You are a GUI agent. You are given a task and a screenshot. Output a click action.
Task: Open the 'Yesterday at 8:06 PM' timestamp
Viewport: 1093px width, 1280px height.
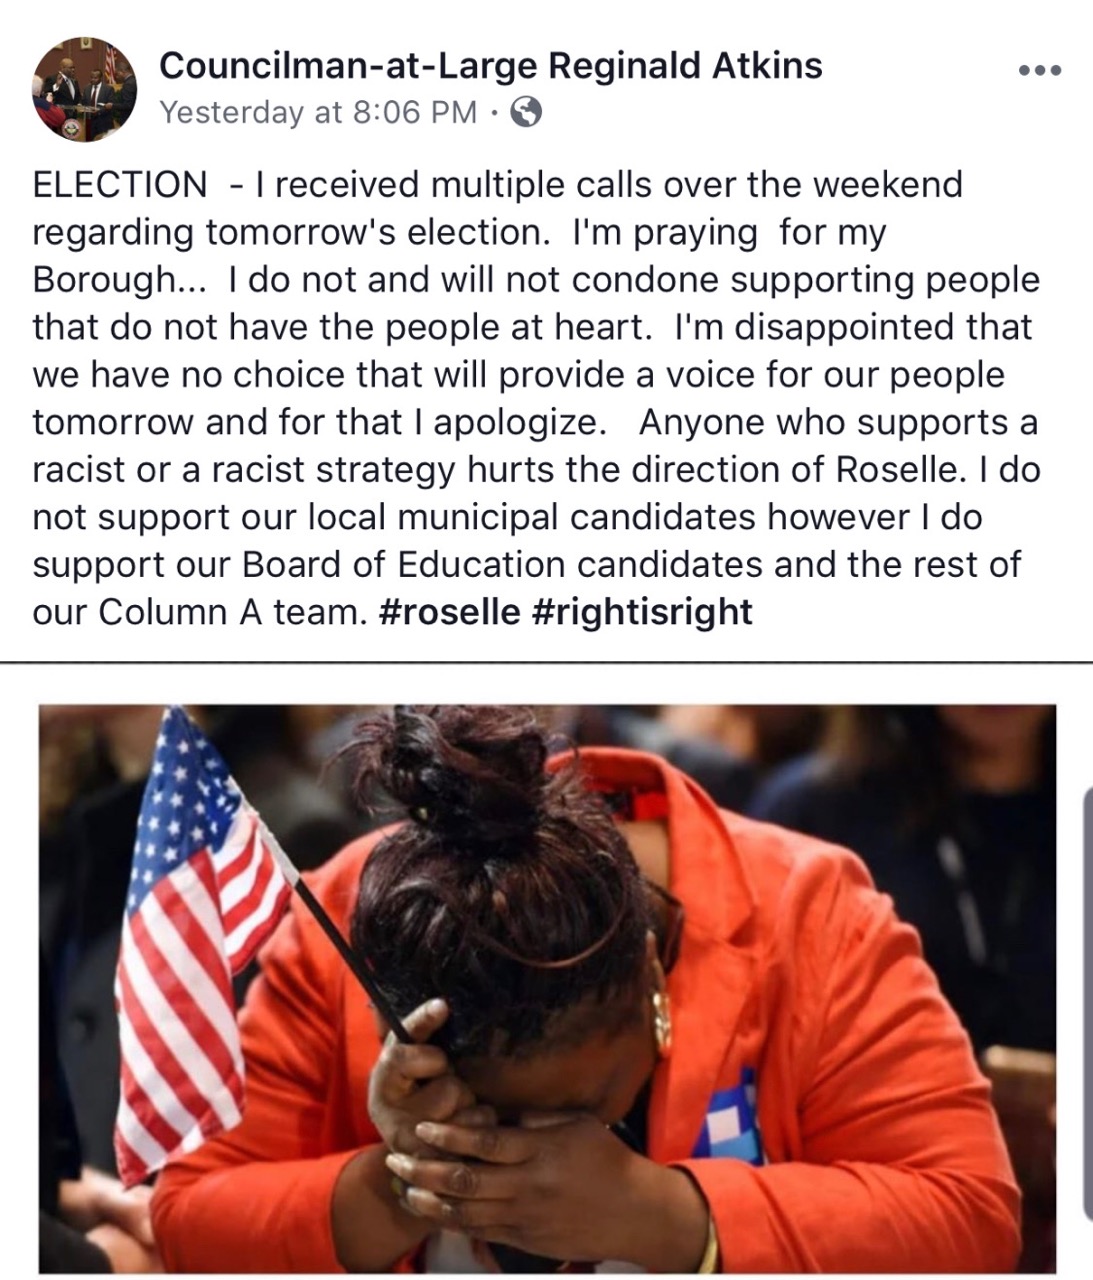(x=318, y=112)
